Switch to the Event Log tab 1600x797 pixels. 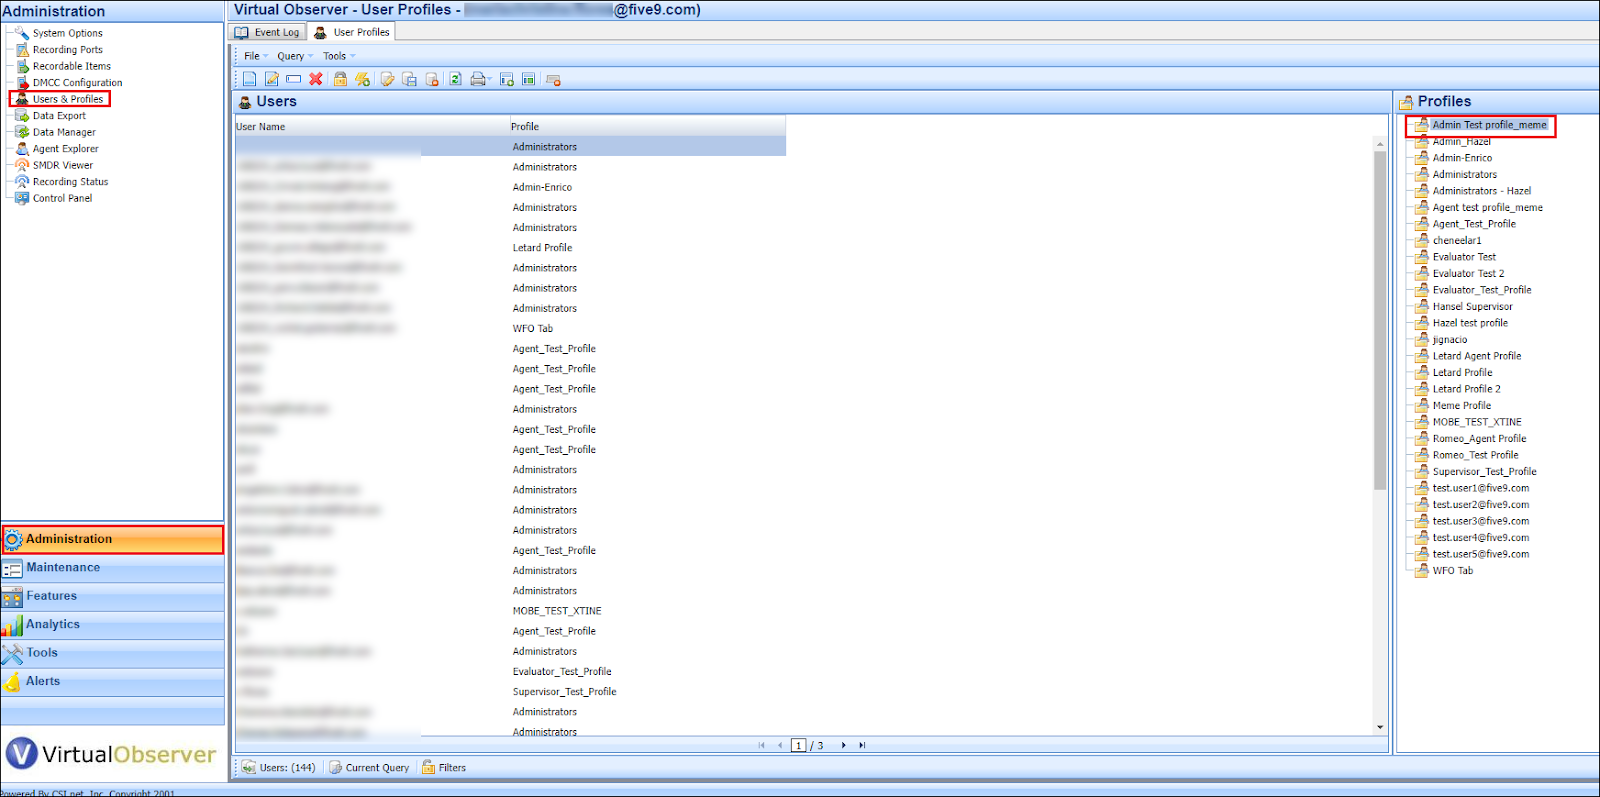[x=267, y=32]
